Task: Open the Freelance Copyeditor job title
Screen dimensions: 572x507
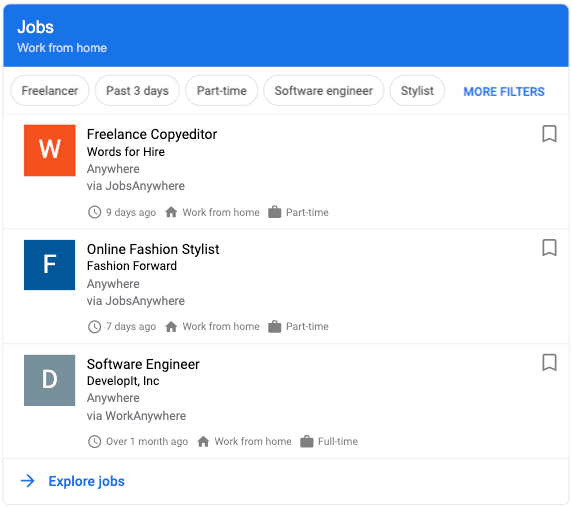Action: pos(152,134)
